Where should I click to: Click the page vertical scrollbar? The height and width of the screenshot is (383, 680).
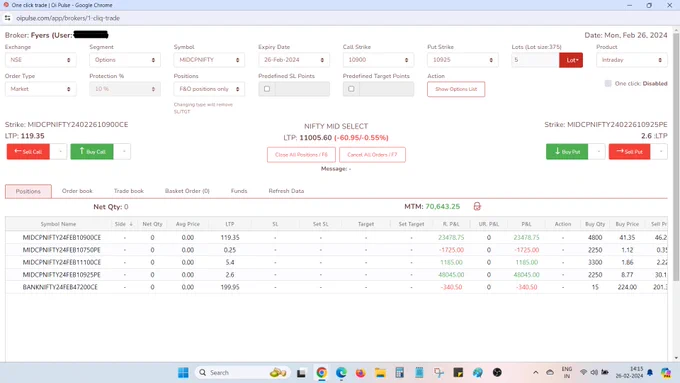[x=676, y=156]
